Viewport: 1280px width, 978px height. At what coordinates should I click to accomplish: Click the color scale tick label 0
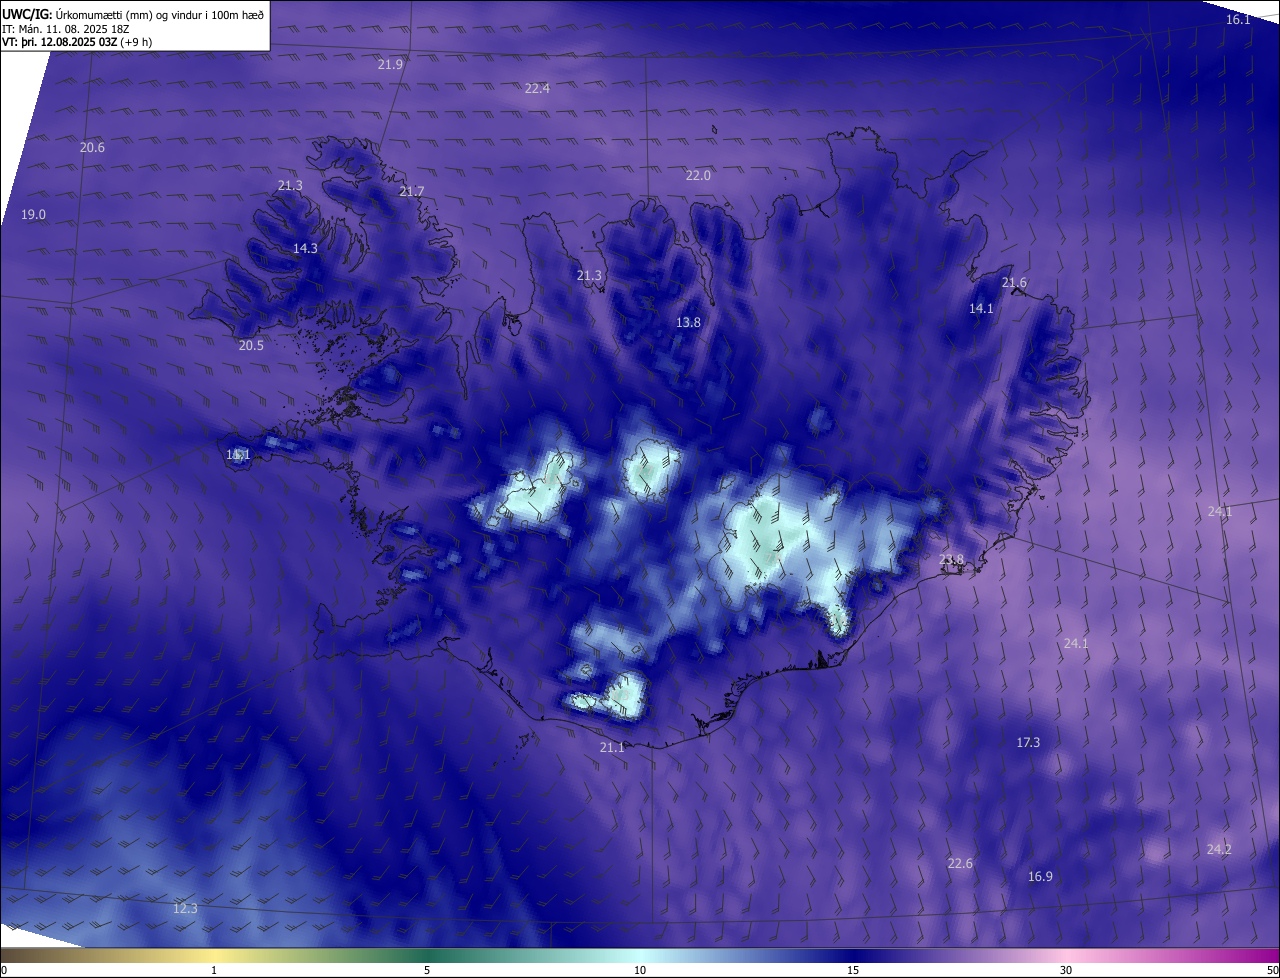coord(3,970)
